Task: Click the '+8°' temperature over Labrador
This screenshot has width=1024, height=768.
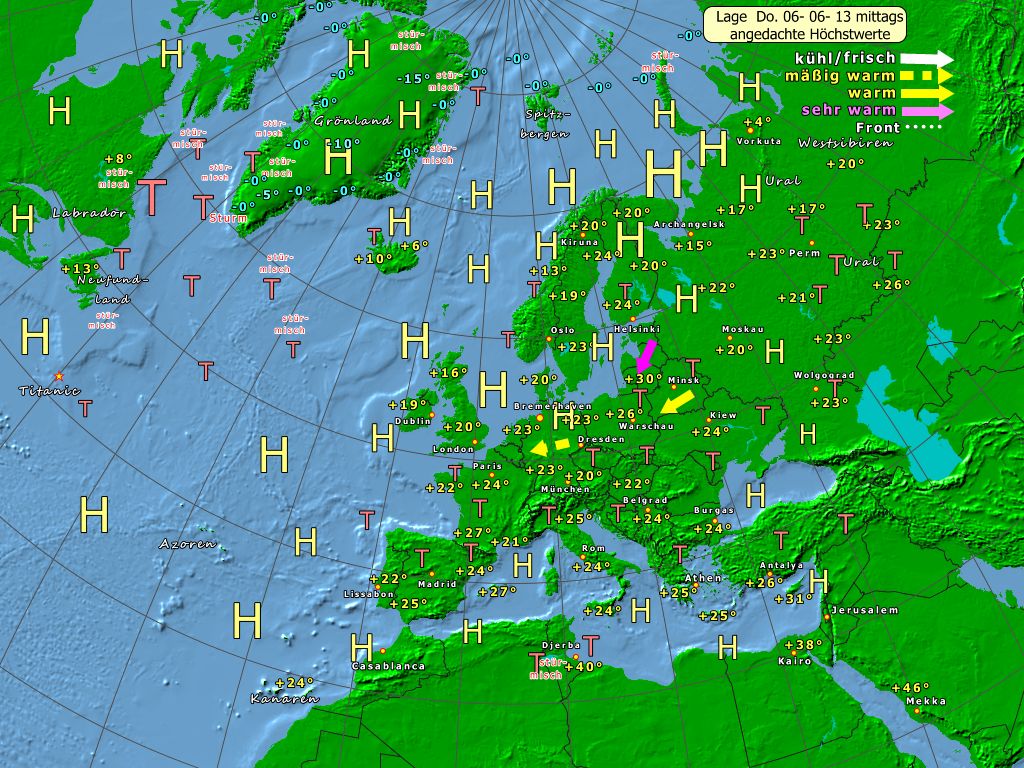Action: (x=118, y=159)
